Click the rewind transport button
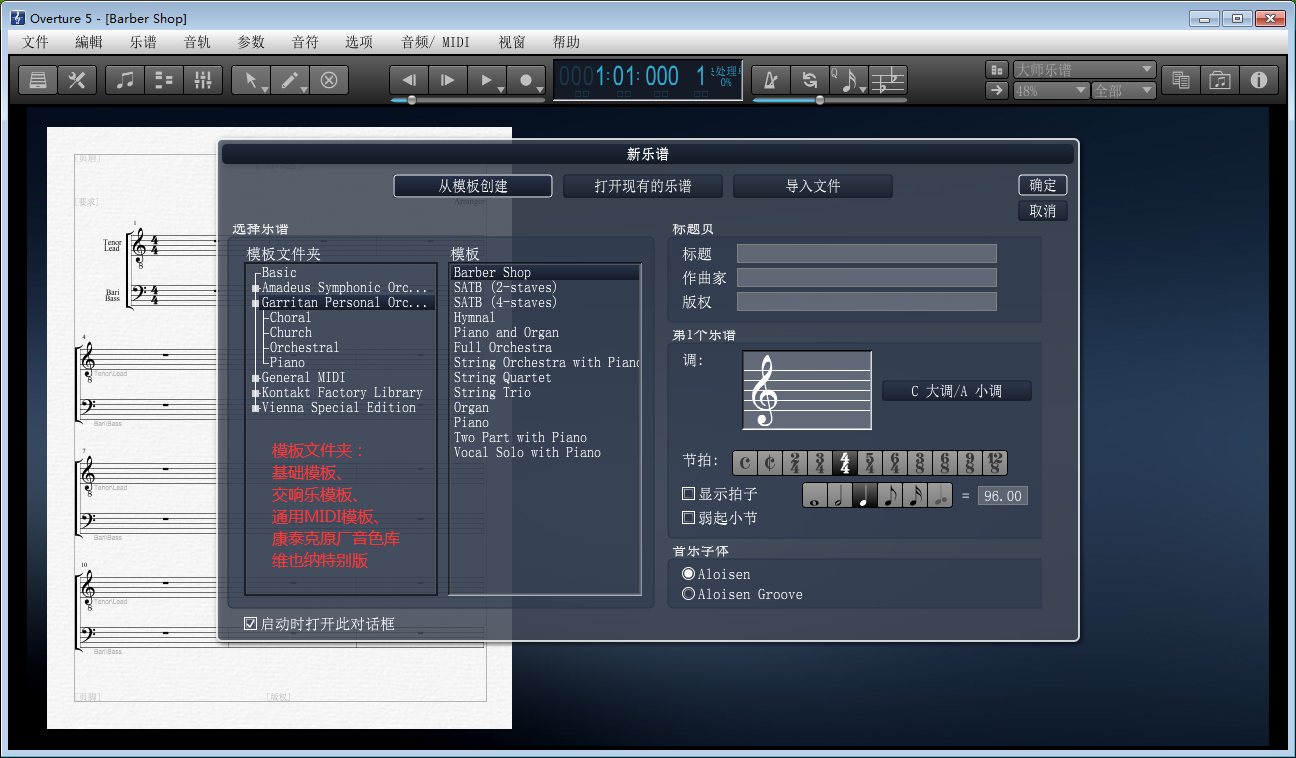The height and width of the screenshot is (758, 1296). pos(409,80)
